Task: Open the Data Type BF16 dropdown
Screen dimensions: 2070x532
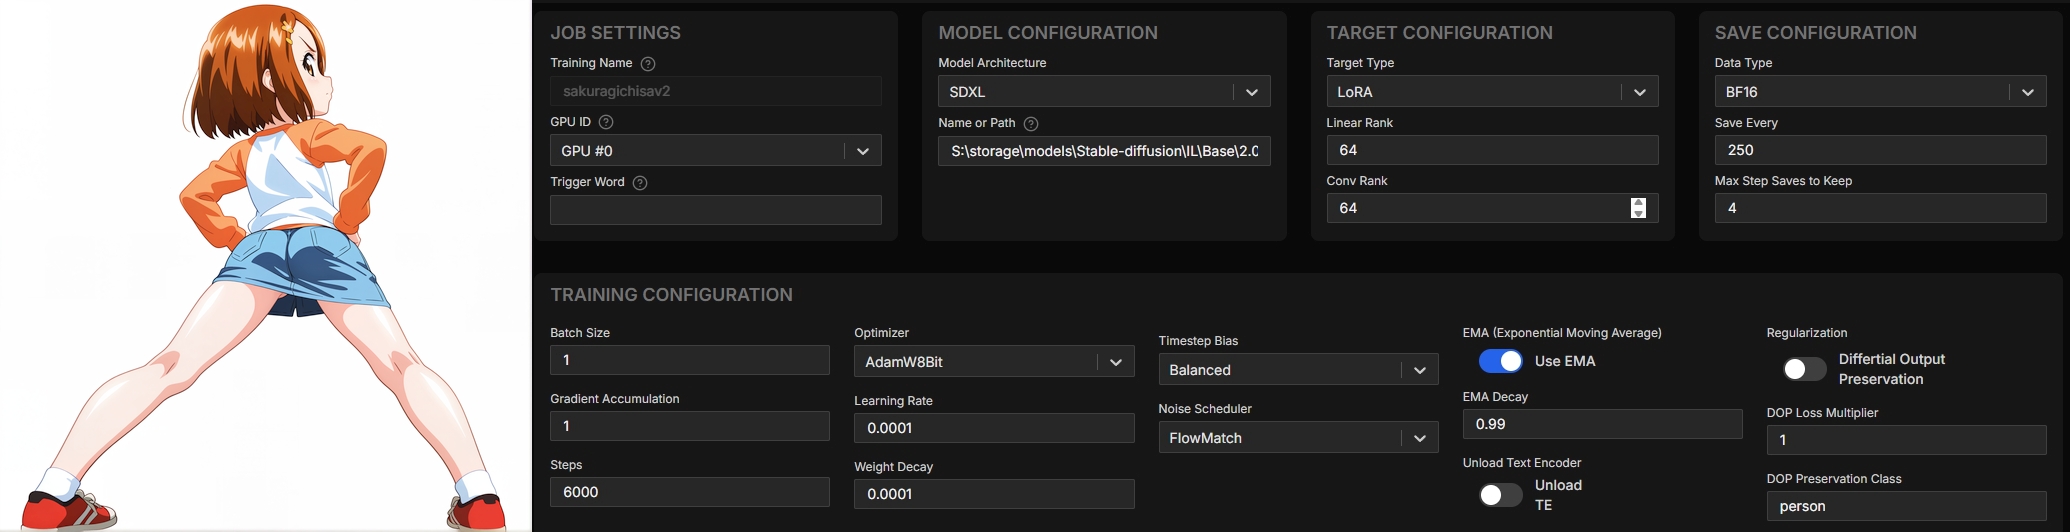Action: (x=1880, y=92)
